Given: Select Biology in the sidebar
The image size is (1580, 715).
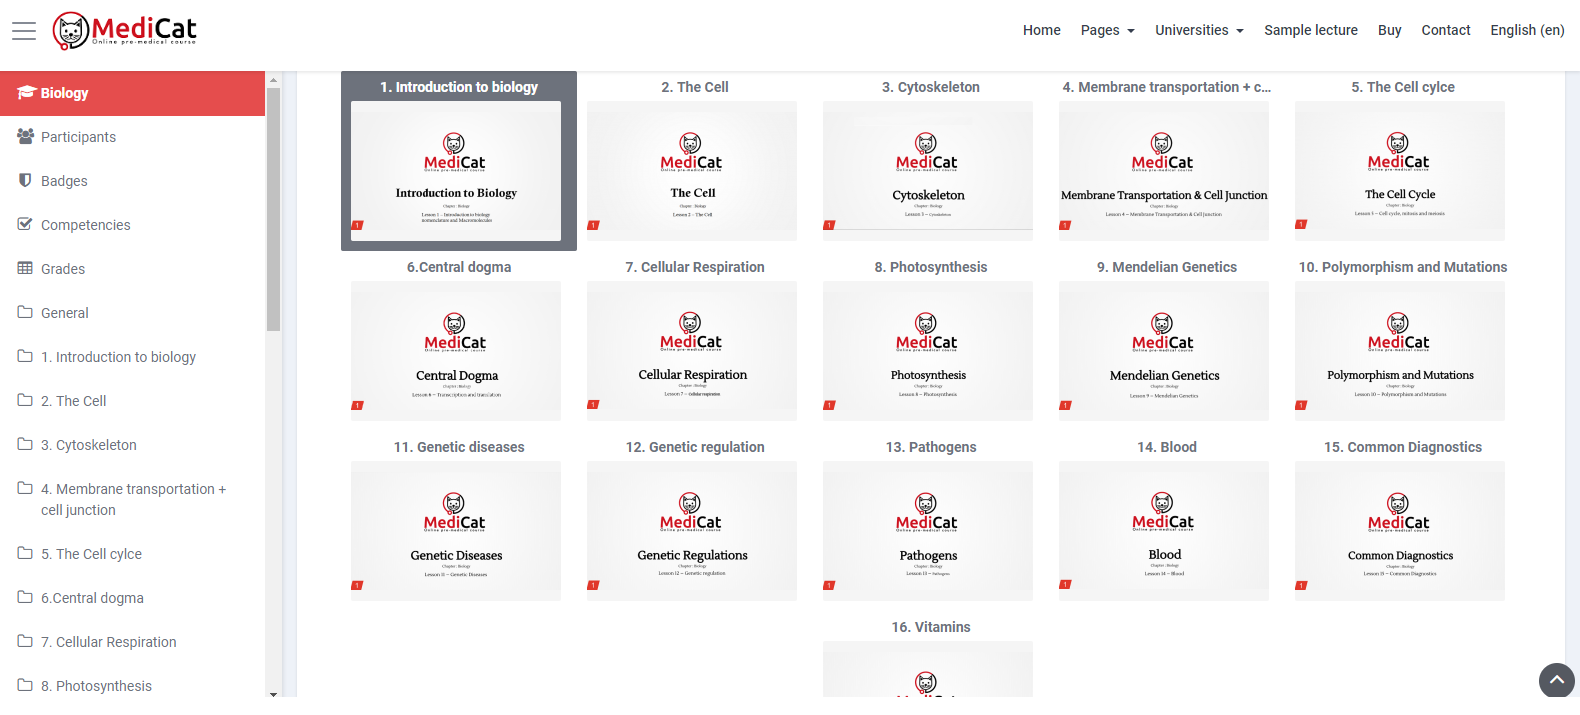Looking at the screenshot, I should click(132, 93).
